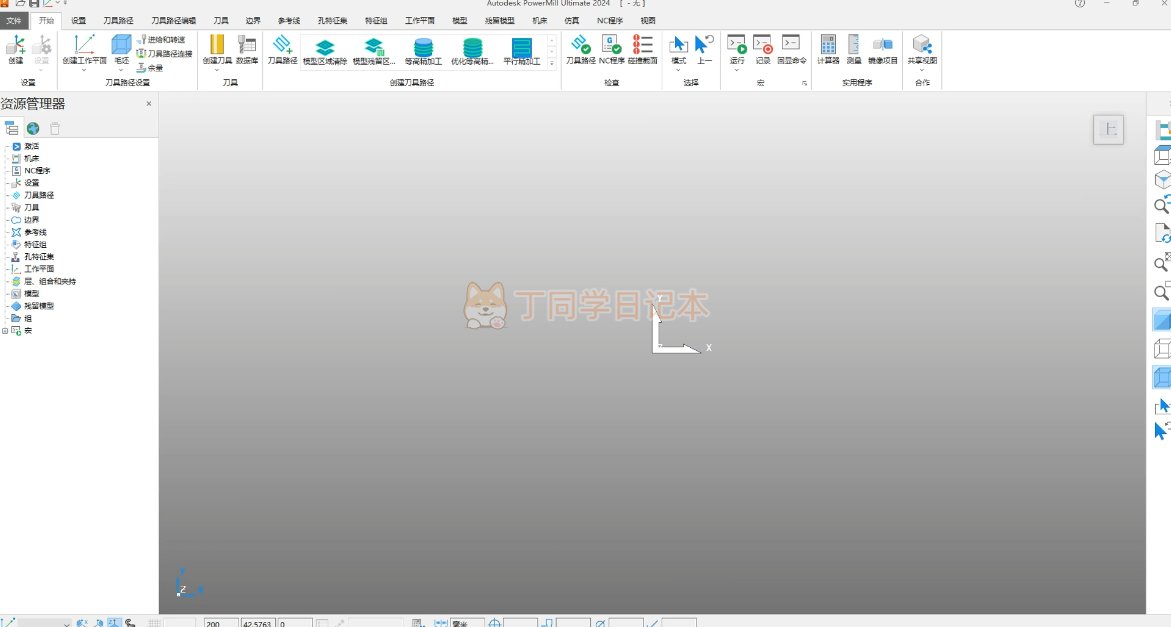The width and height of the screenshot is (1171, 627).
Task: Select 残留模型 in explorer tree
Action: click(38, 305)
